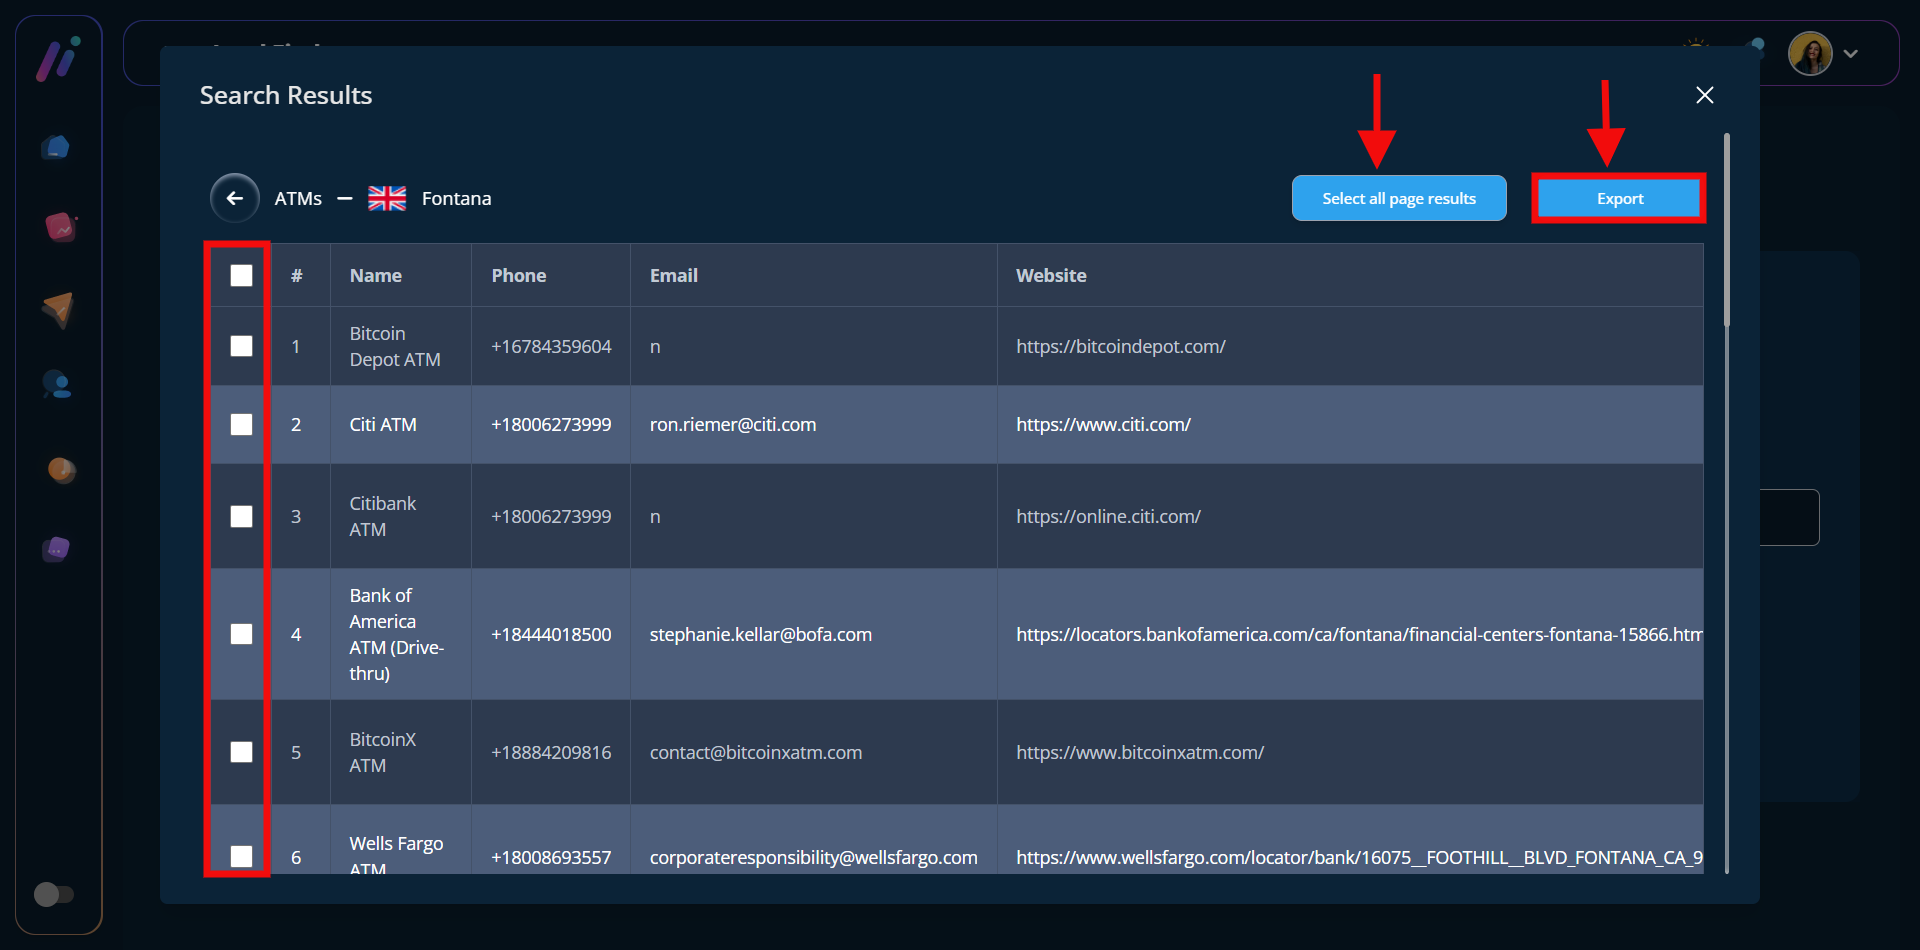Open the purple chat bubble sidebar icon
Image resolution: width=1920 pixels, height=950 pixels.
pyautogui.click(x=57, y=548)
